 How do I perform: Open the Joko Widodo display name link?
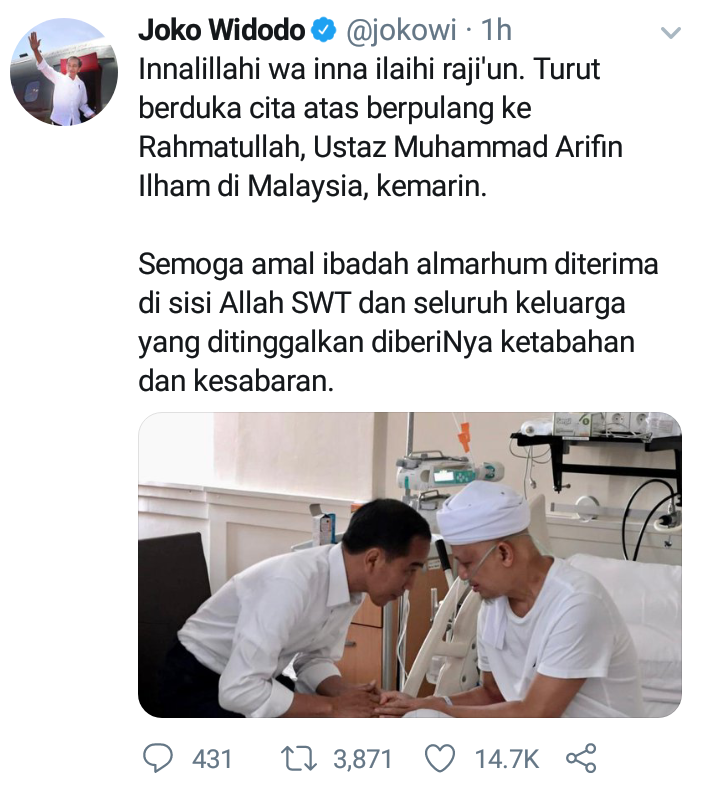coord(221,30)
